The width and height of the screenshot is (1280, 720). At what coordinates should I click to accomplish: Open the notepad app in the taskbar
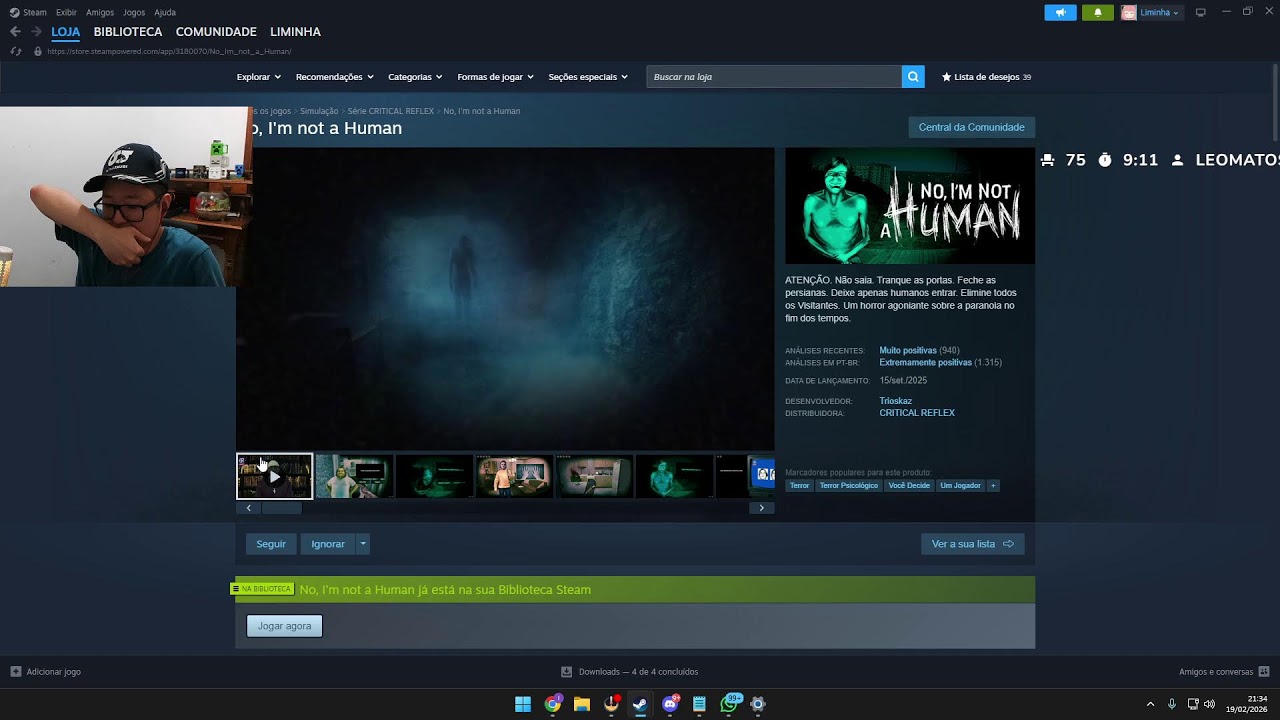699,704
